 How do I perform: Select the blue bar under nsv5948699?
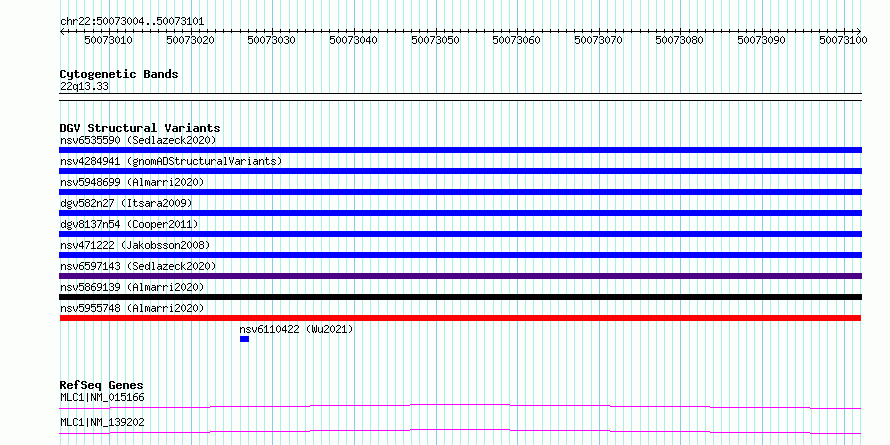coord(460,192)
